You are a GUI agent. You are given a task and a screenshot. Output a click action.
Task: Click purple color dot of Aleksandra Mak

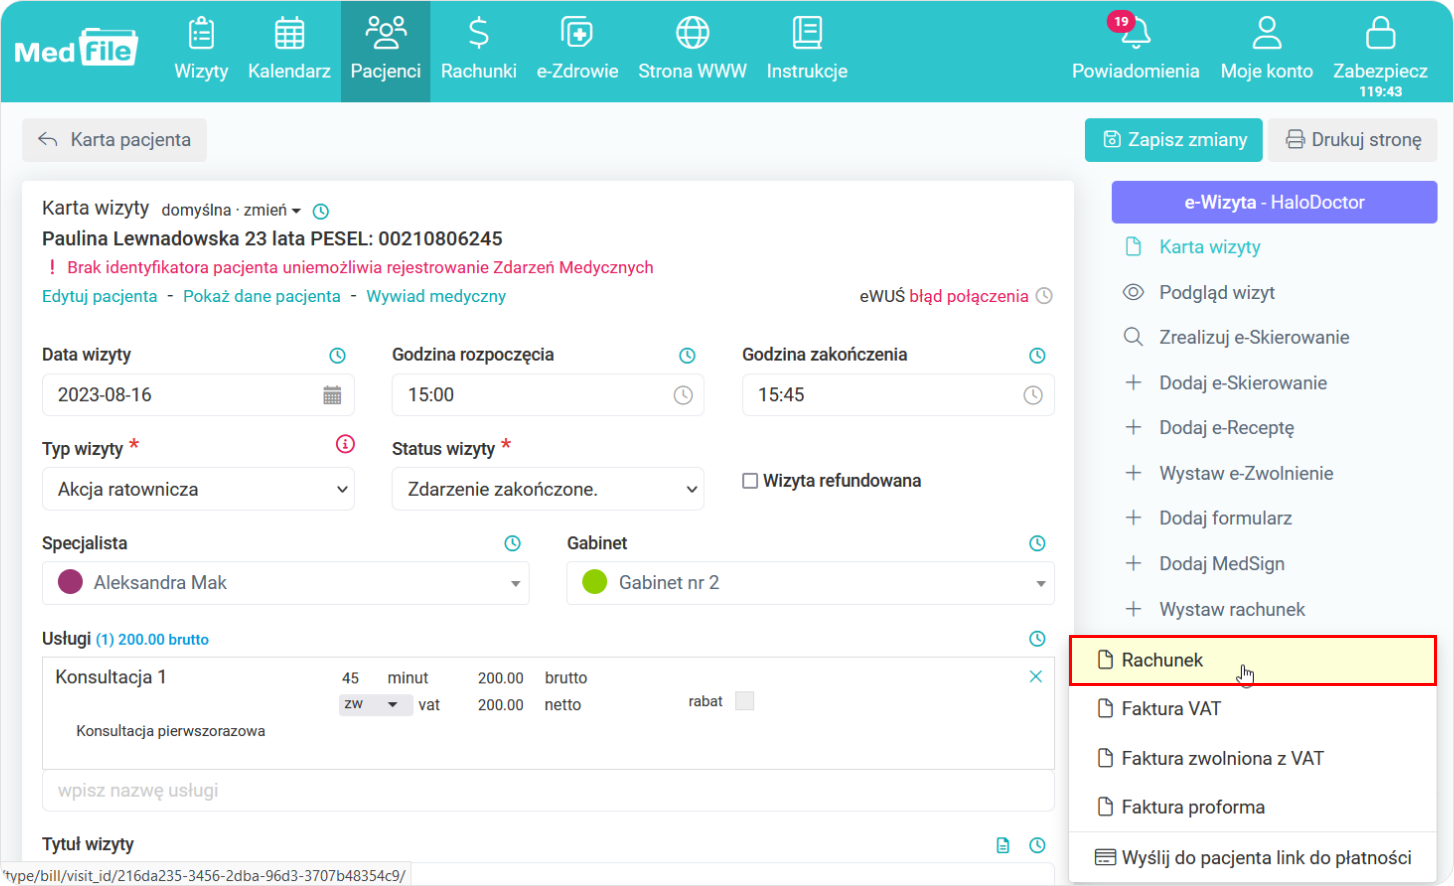click(70, 582)
